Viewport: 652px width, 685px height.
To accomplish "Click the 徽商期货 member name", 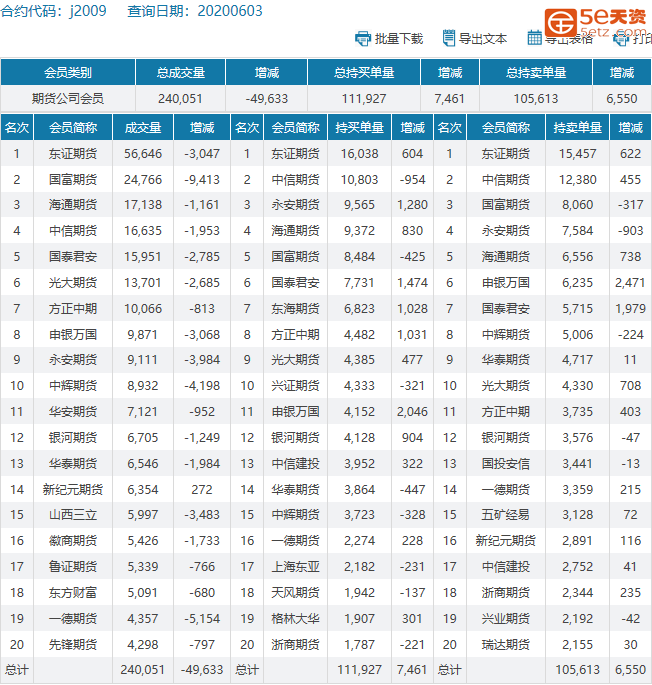I will click(x=73, y=541).
